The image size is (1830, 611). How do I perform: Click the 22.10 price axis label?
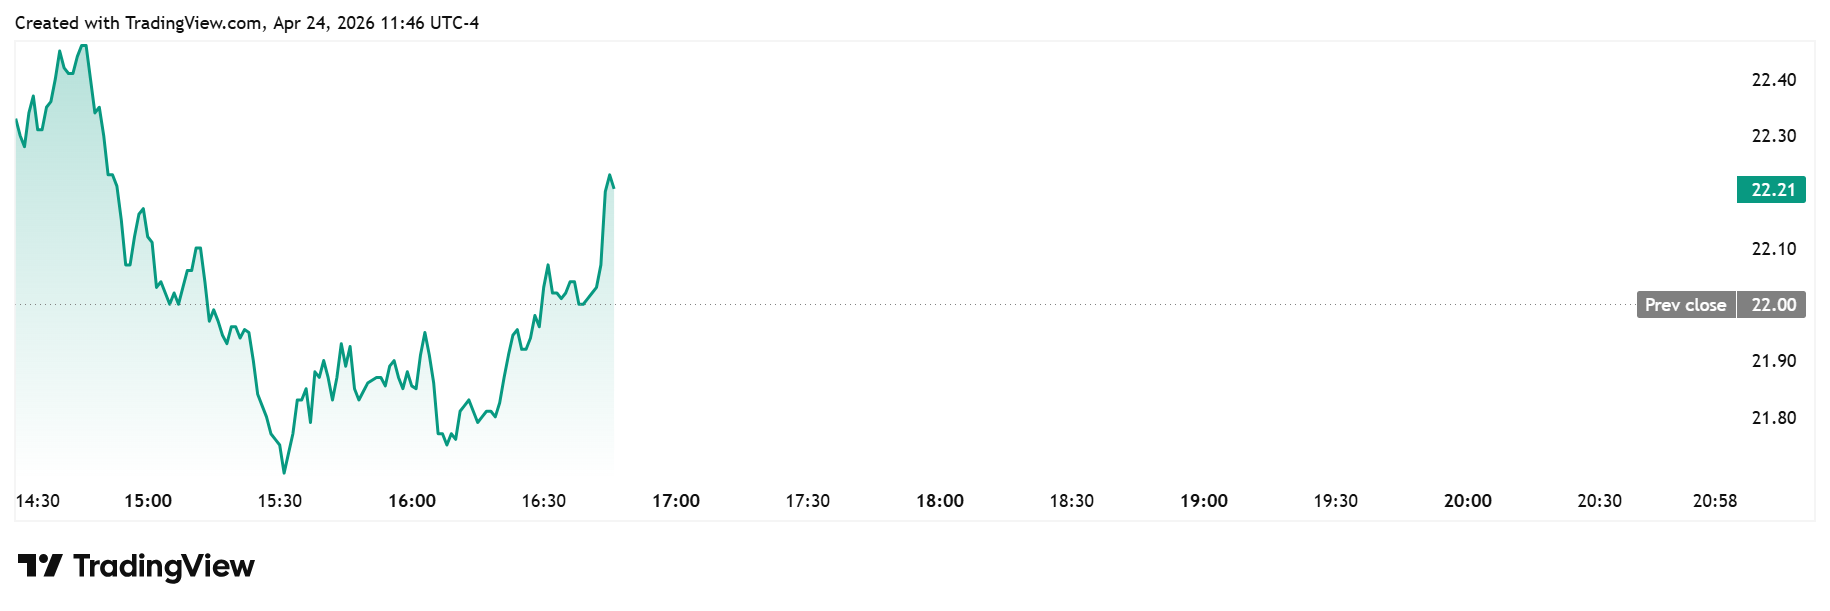[x=1773, y=249]
